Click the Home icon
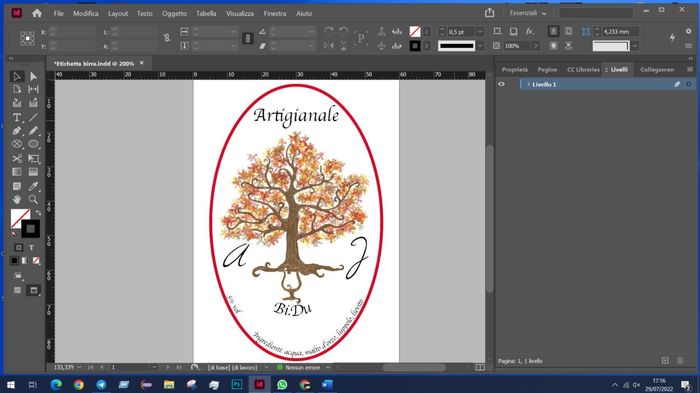The height and width of the screenshot is (393, 700). 37,13
